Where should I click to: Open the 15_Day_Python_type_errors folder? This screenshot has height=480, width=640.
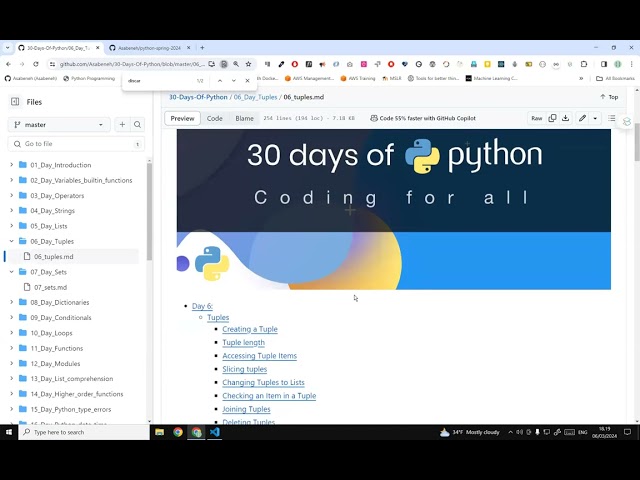point(71,409)
